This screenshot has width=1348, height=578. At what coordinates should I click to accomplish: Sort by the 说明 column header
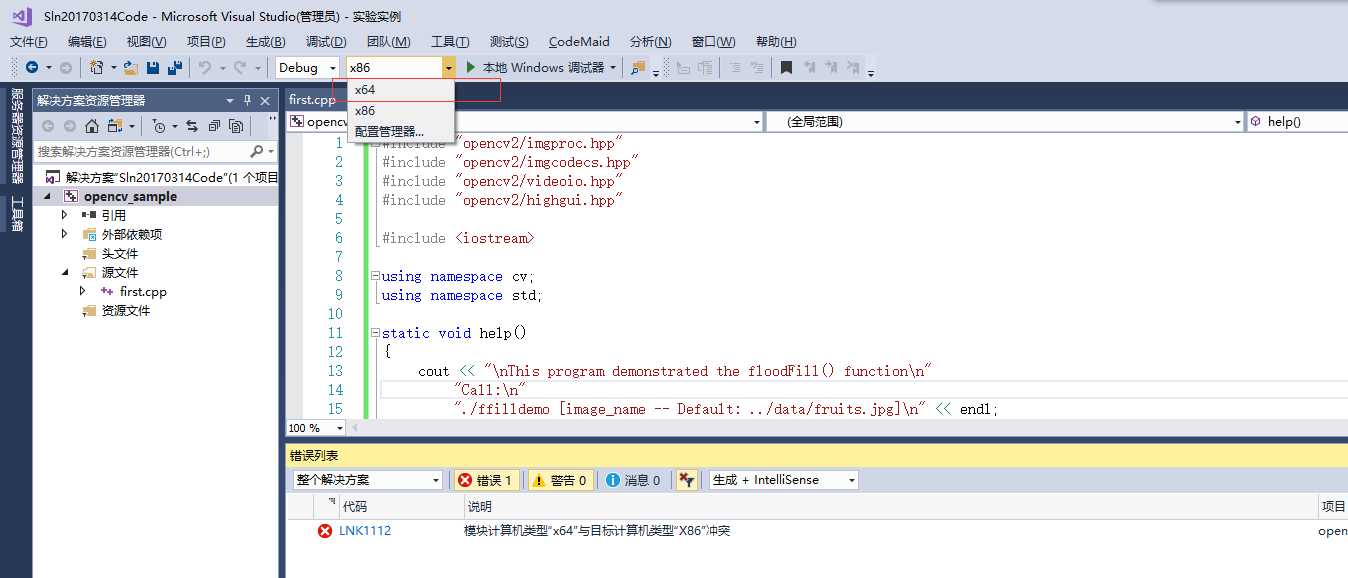(479, 507)
